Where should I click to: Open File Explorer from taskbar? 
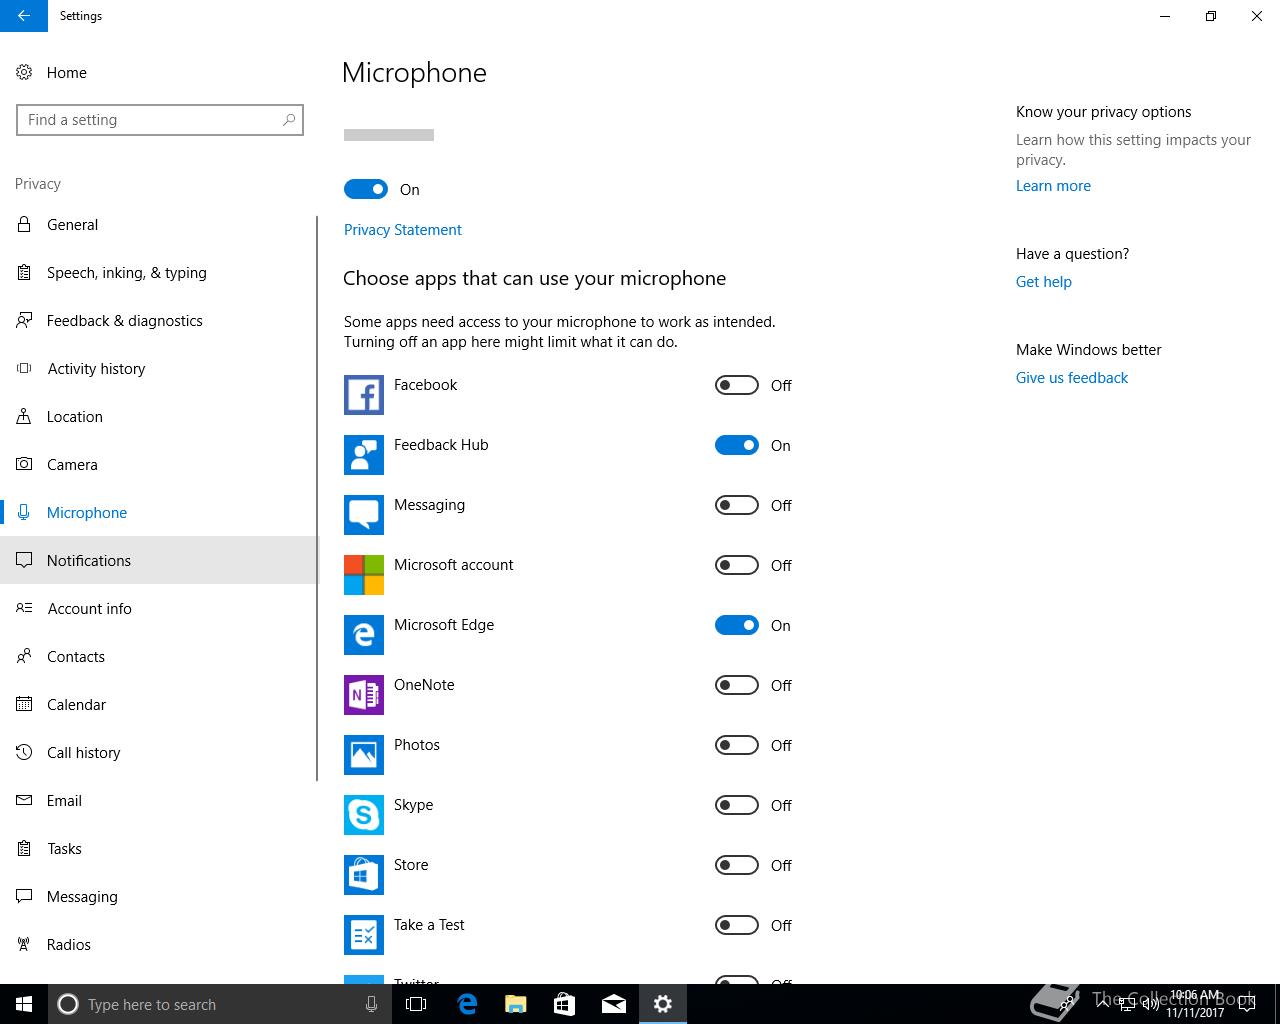[x=515, y=1004]
